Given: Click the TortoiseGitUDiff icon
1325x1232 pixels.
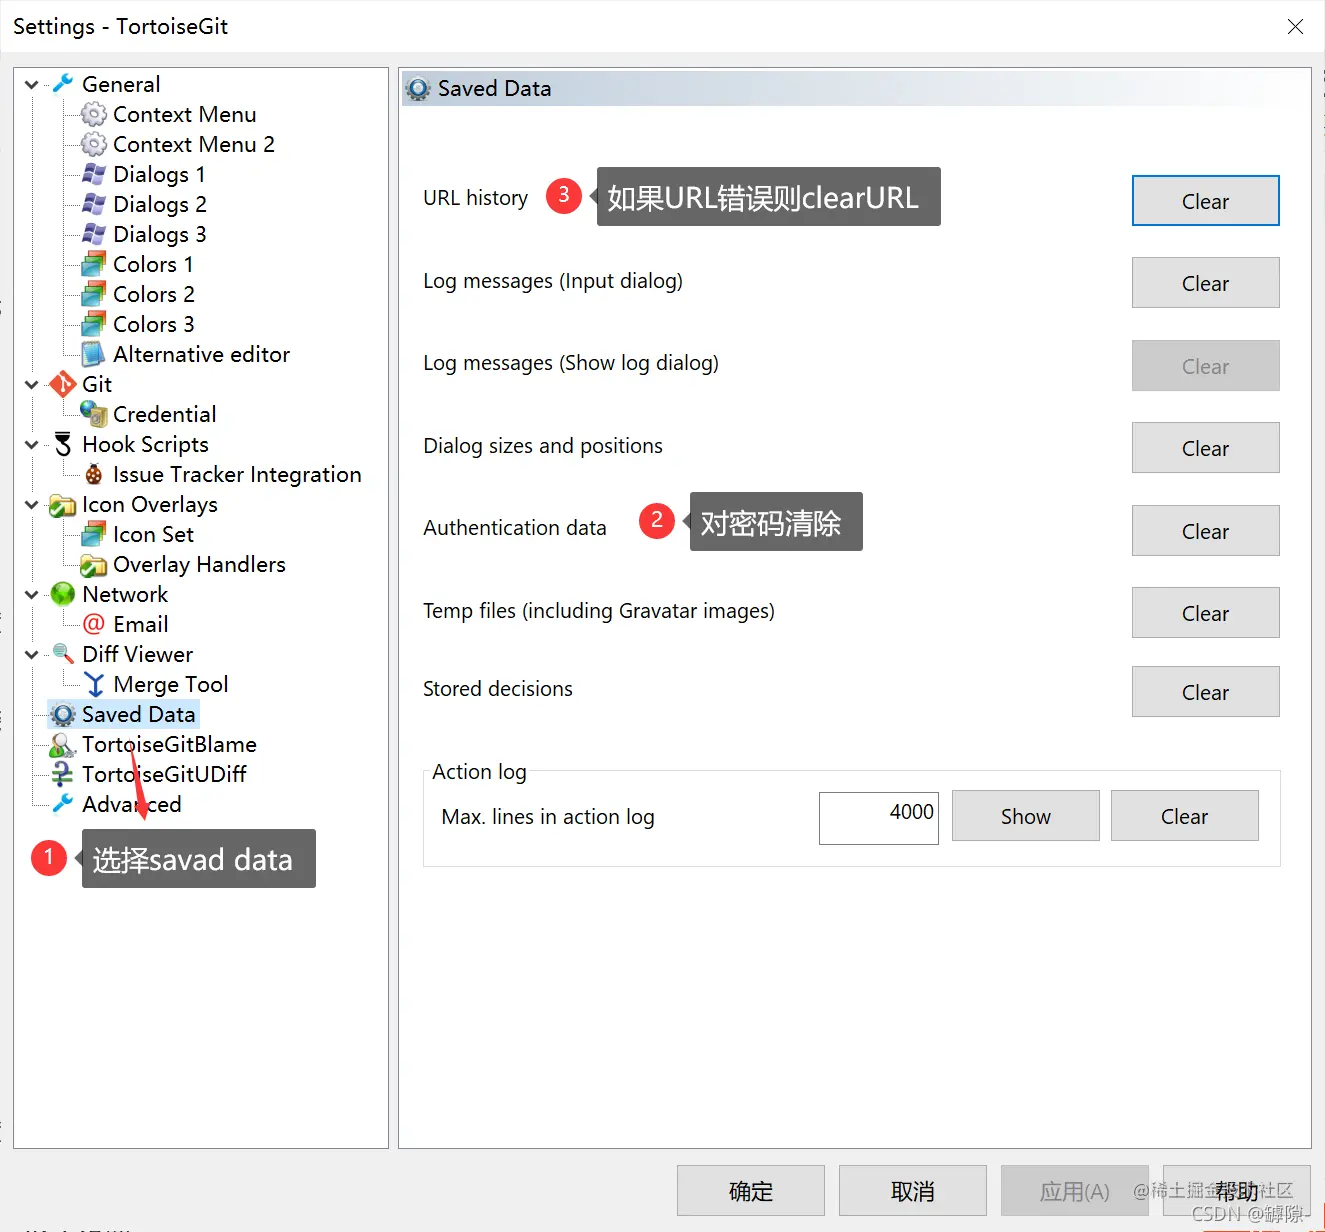Looking at the screenshot, I should point(63,774).
